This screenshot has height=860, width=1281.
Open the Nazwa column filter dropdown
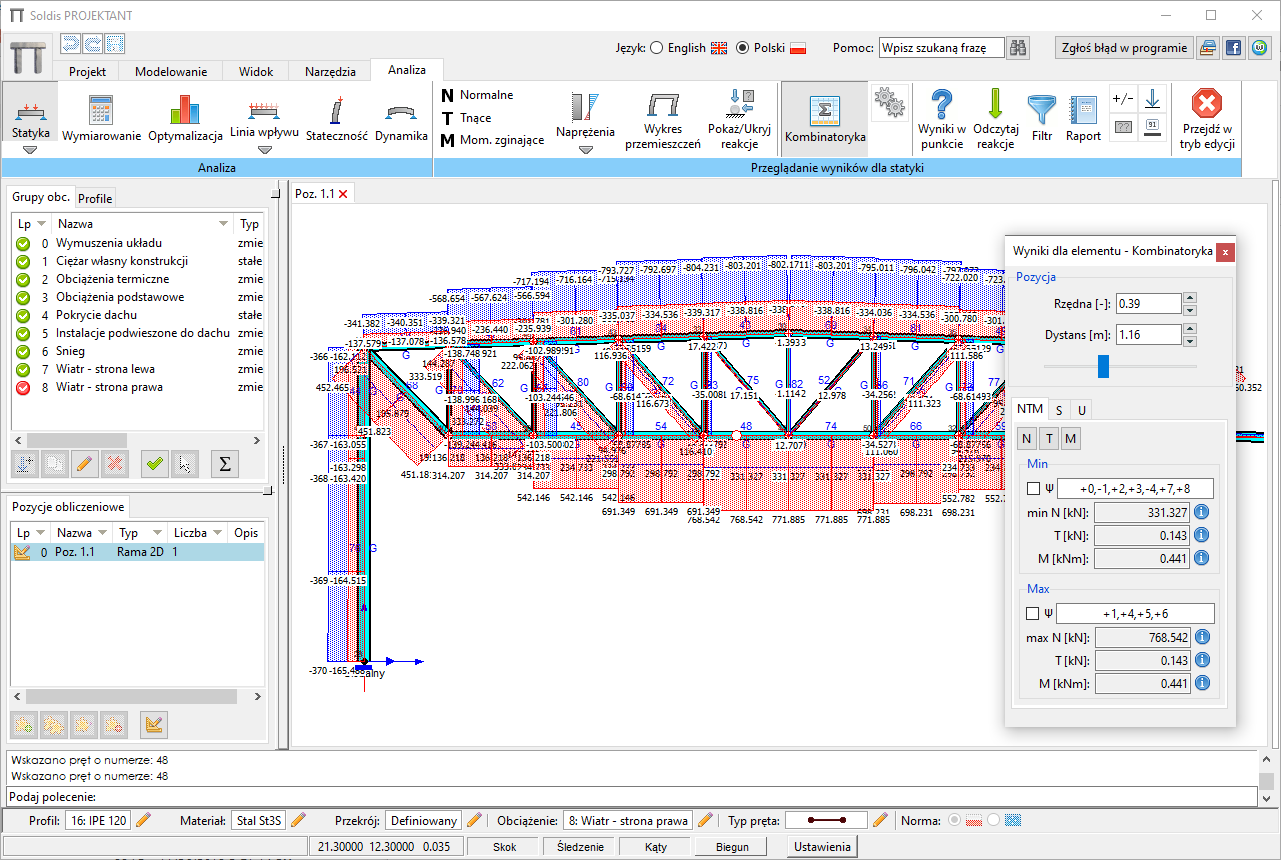tap(223, 224)
